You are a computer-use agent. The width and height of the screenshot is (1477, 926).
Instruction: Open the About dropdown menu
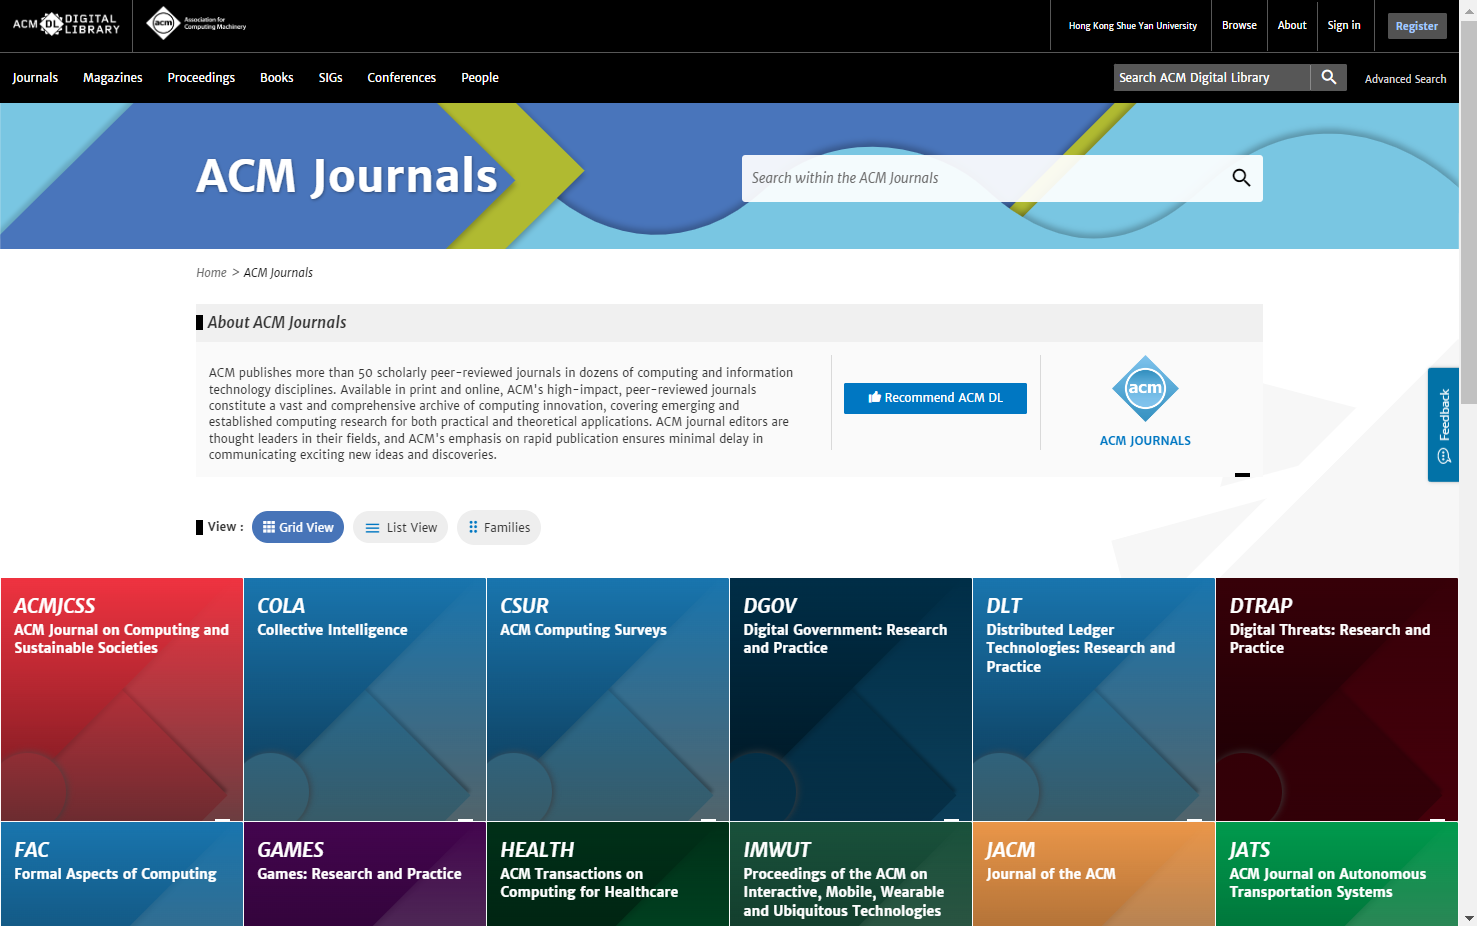pyautogui.click(x=1292, y=25)
